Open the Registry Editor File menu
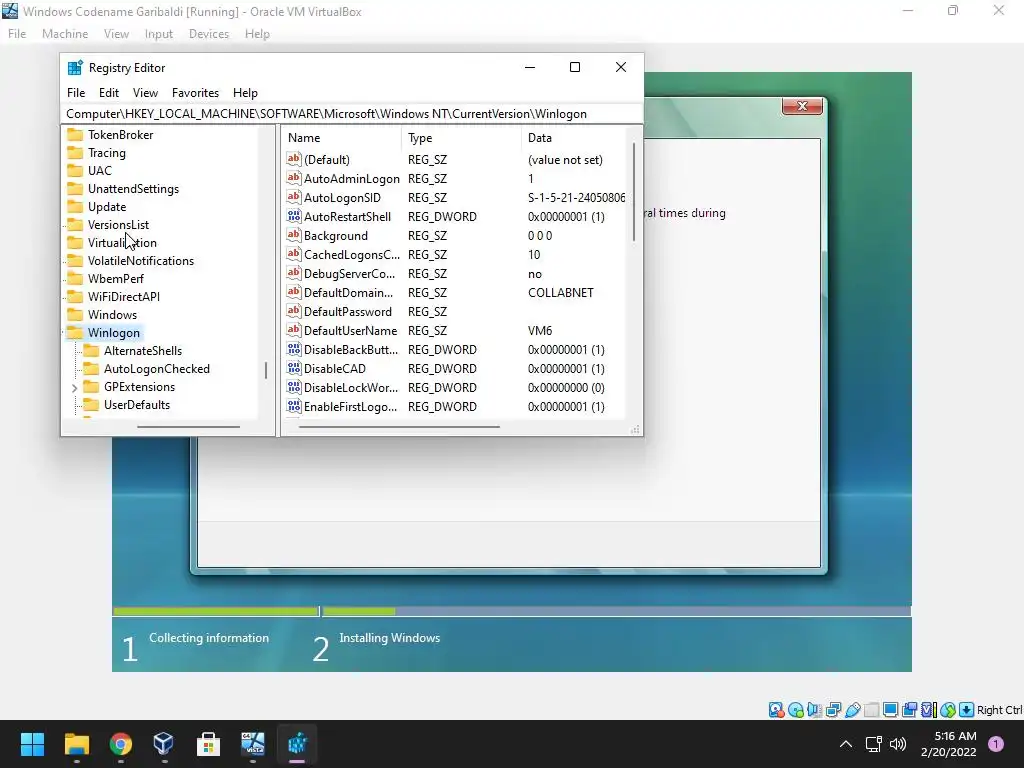1024x768 pixels. pyautogui.click(x=76, y=93)
